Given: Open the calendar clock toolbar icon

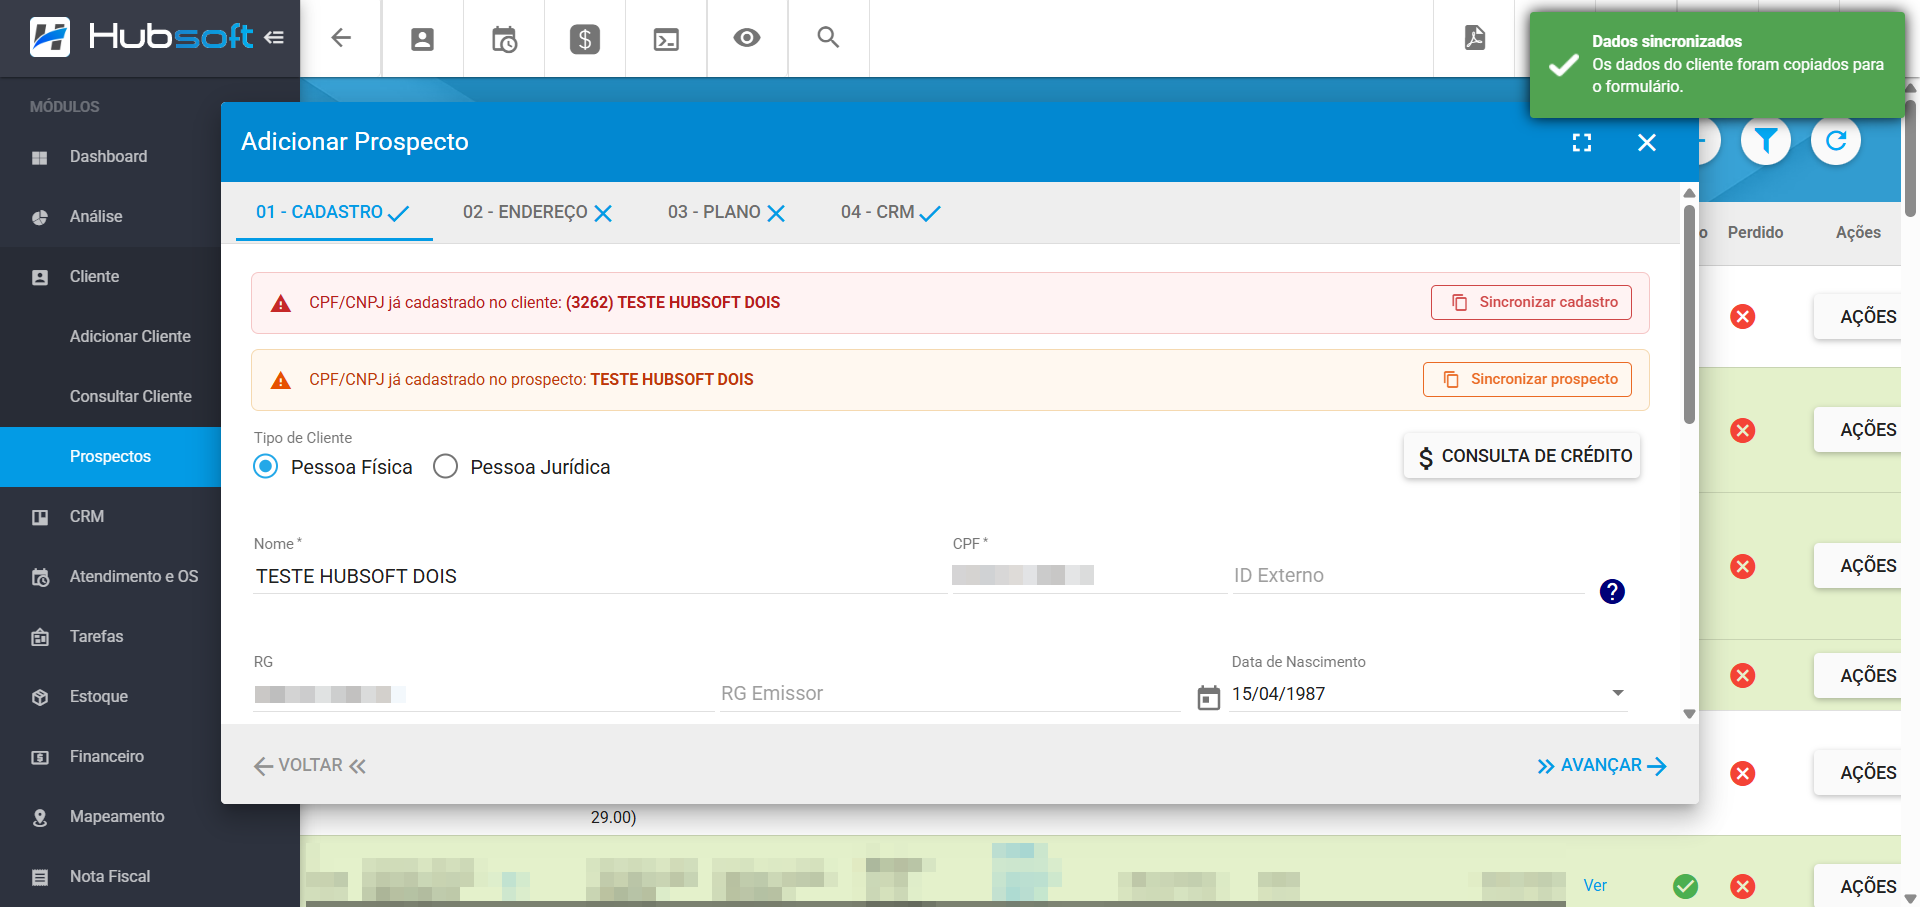Looking at the screenshot, I should pyautogui.click(x=504, y=39).
